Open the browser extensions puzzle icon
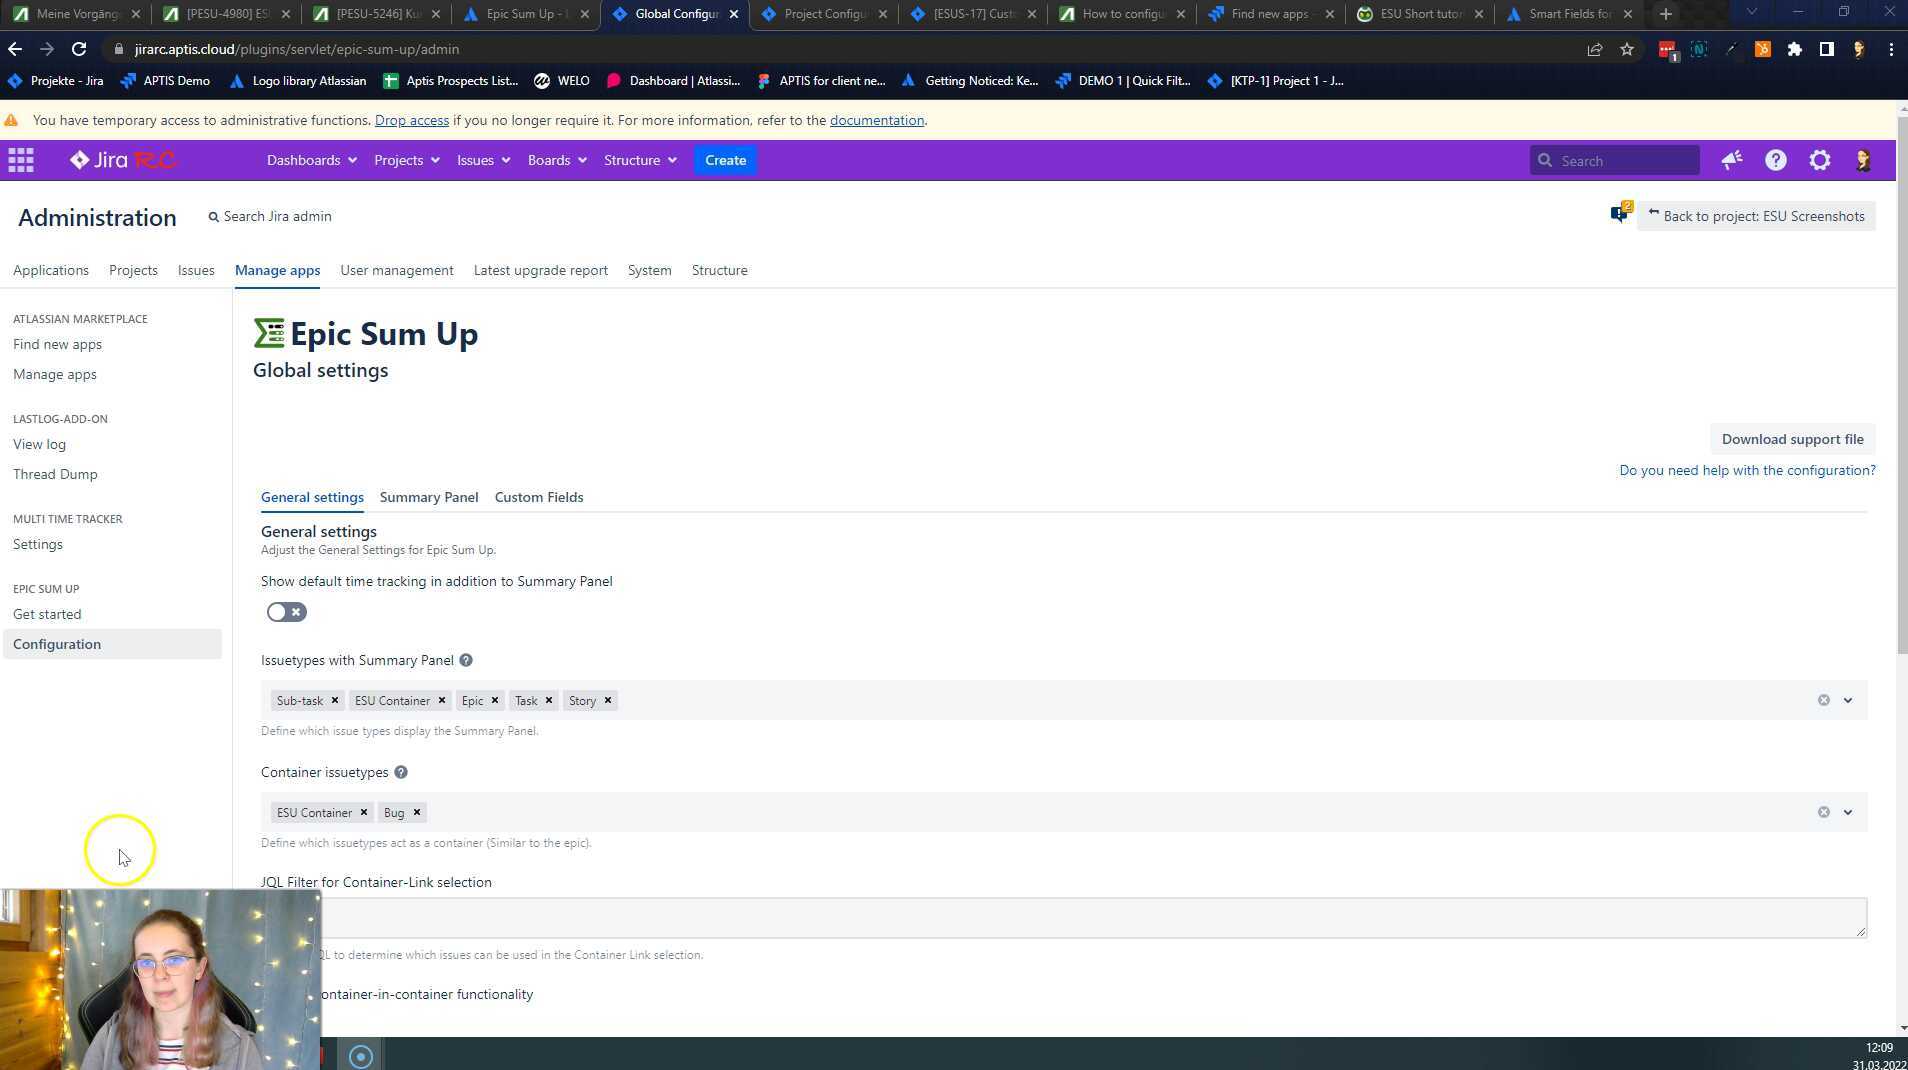1908x1070 pixels. tap(1793, 49)
